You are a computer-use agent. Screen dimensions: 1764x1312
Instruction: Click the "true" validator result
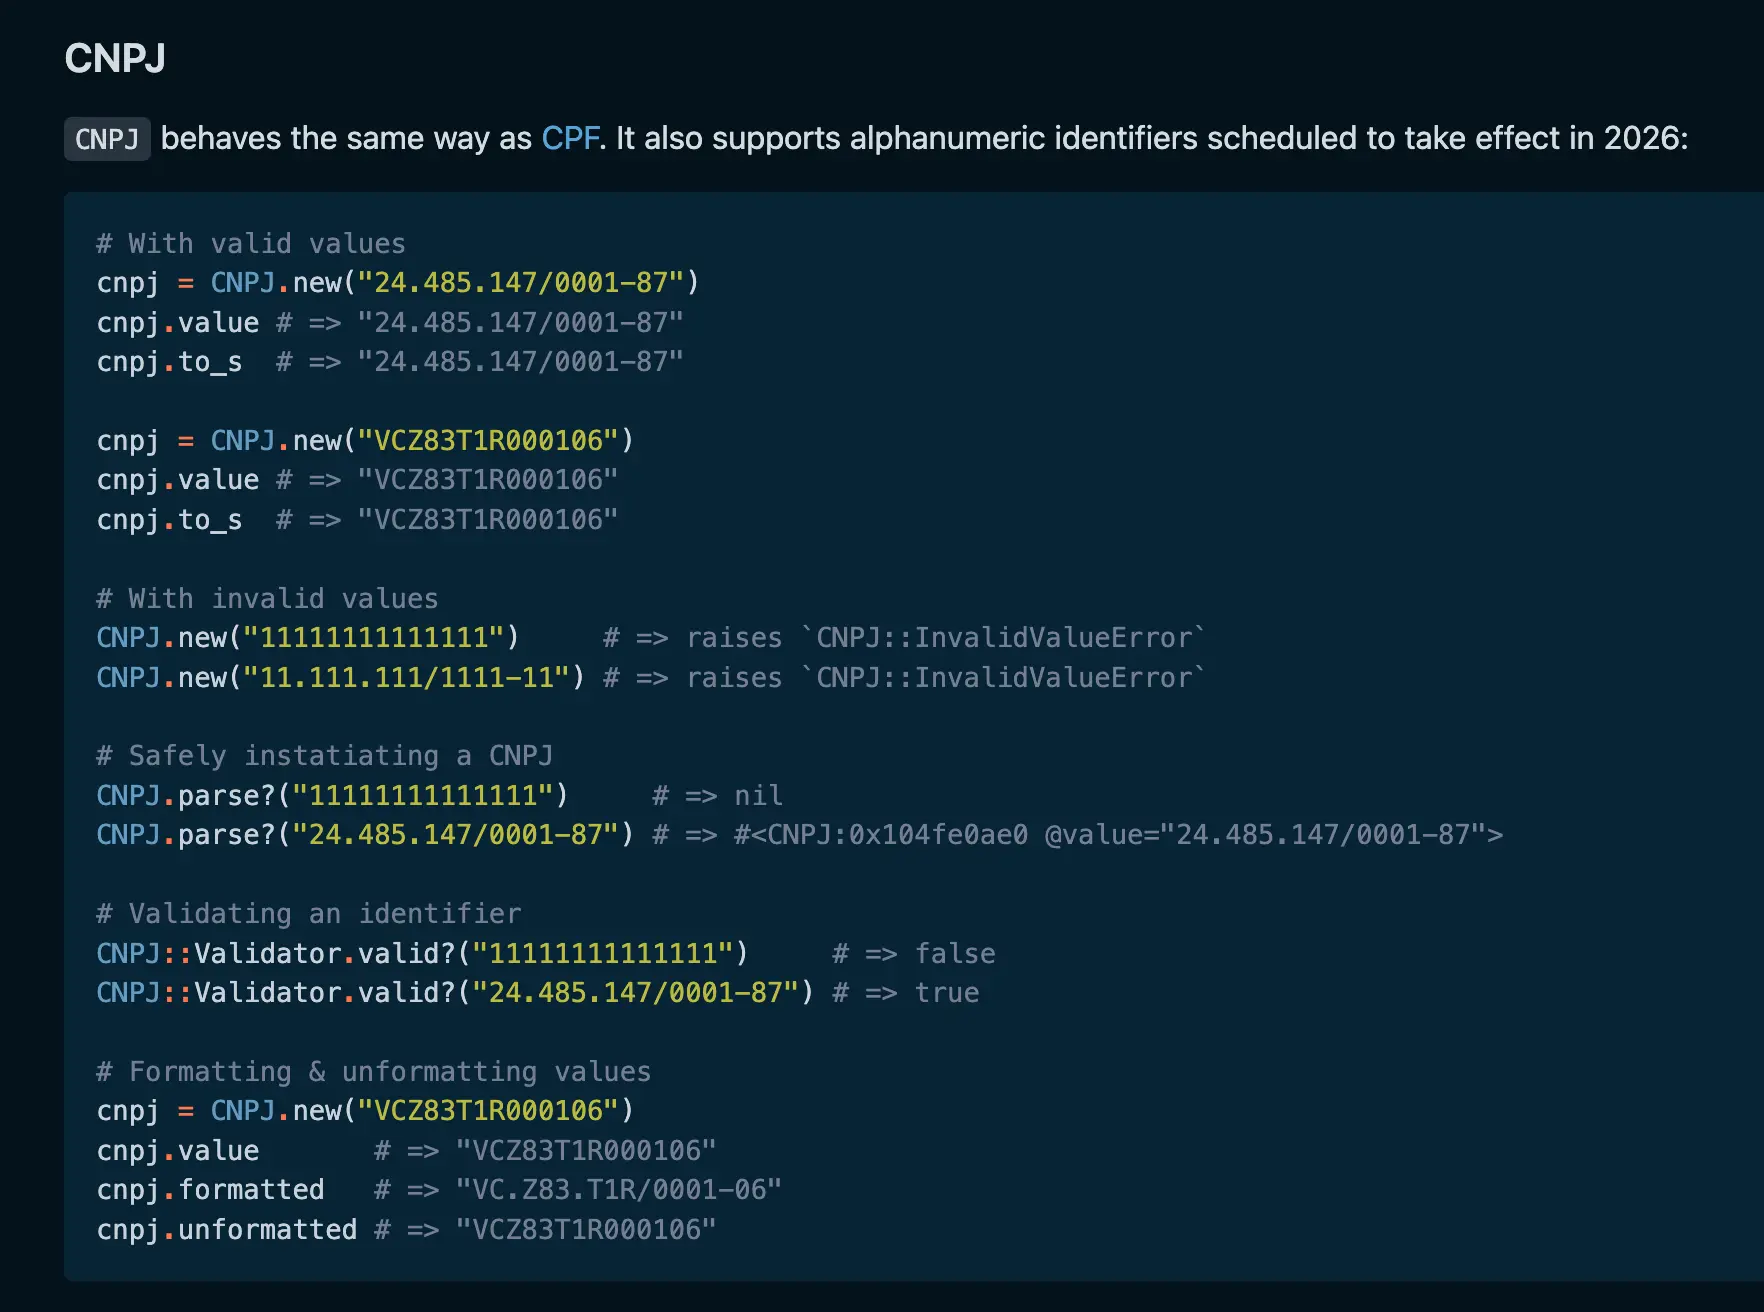947,993
